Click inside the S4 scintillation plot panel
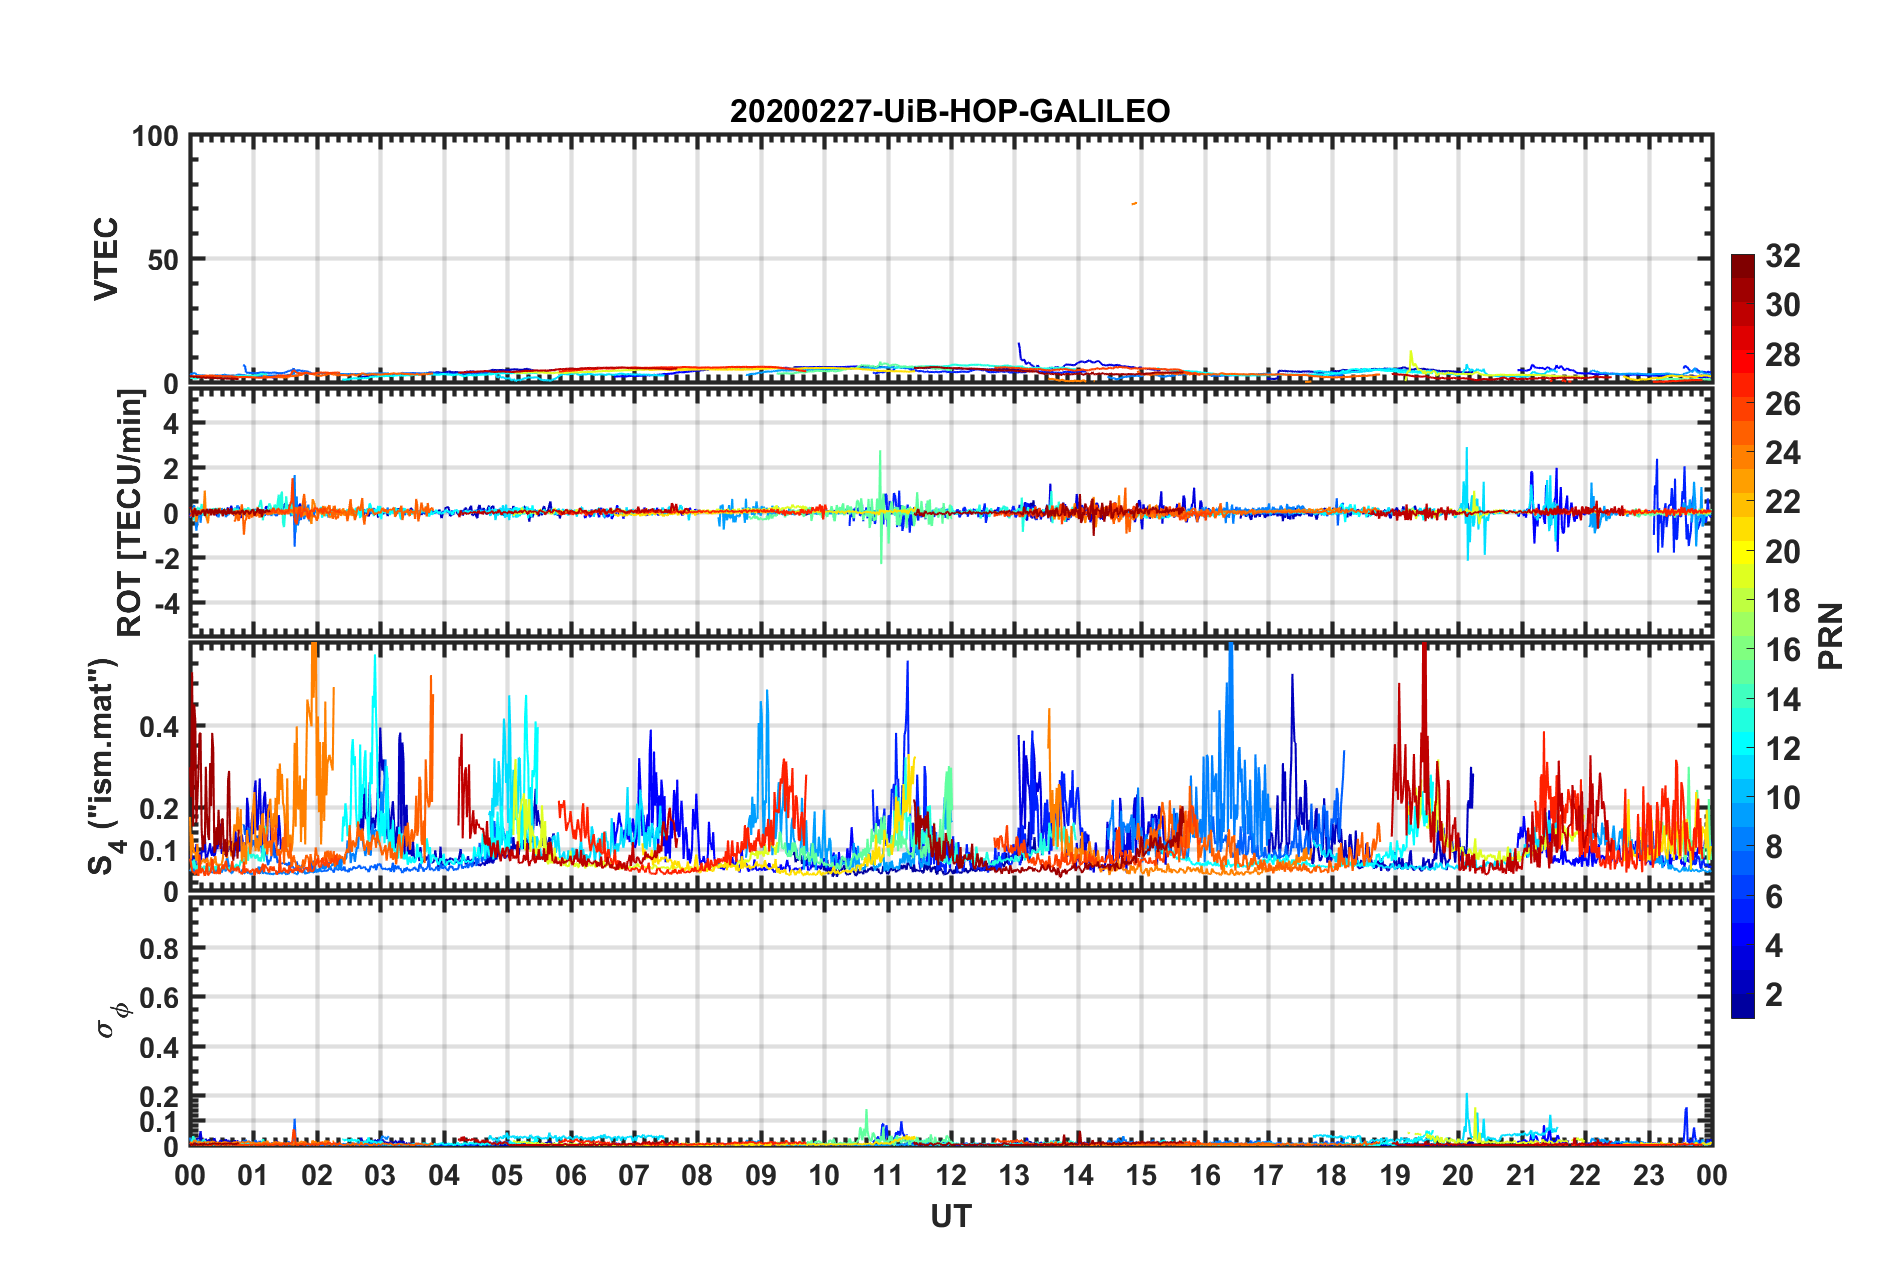The height and width of the screenshot is (1272, 1902). (x=951, y=766)
